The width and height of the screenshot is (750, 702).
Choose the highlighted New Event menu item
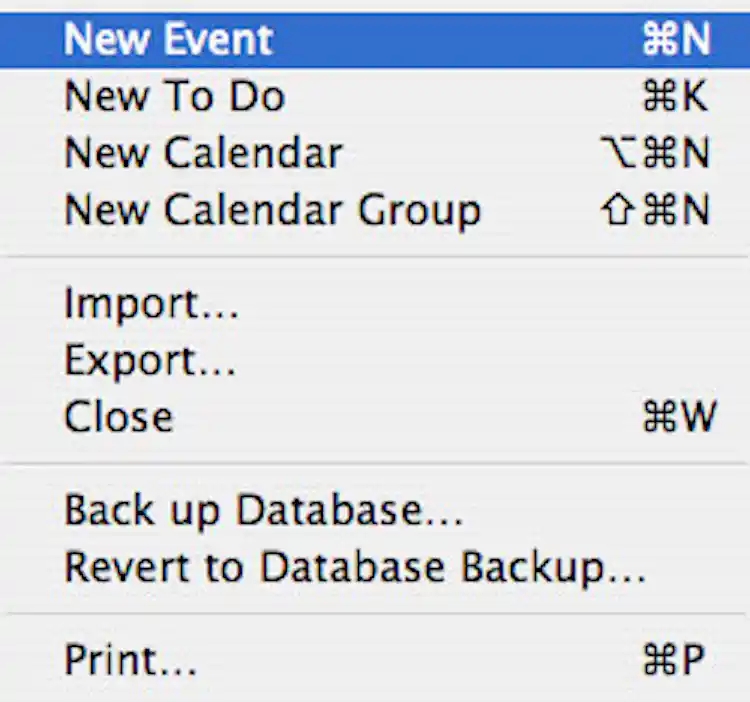tap(375, 40)
